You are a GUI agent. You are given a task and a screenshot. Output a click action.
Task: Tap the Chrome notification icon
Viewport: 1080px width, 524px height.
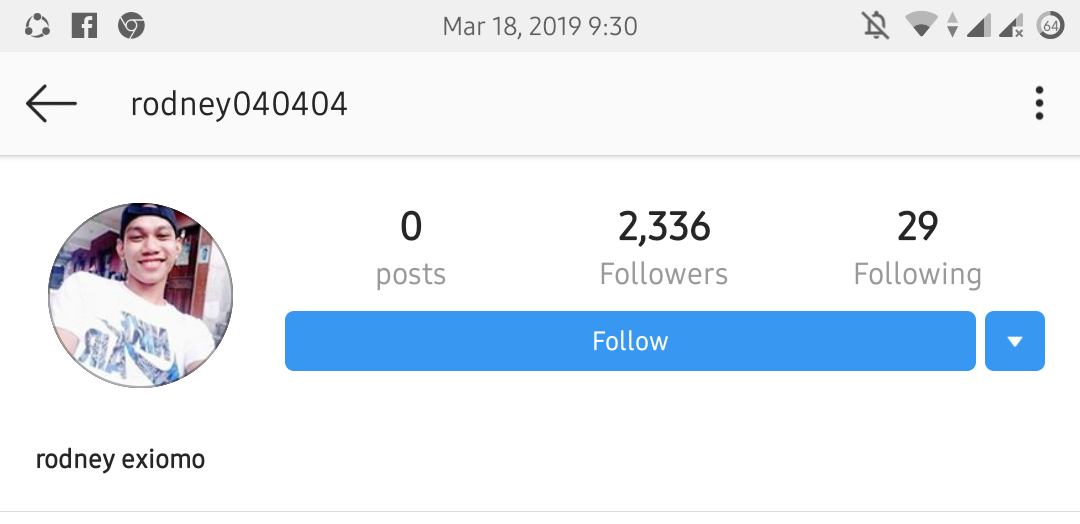pyautogui.click(x=131, y=26)
